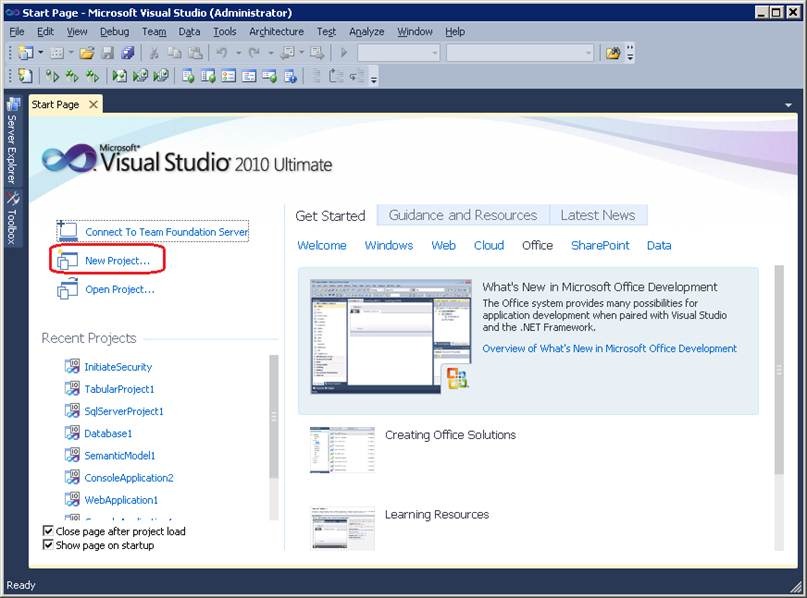Click the Add New Item toolbar icon

click(57, 52)
